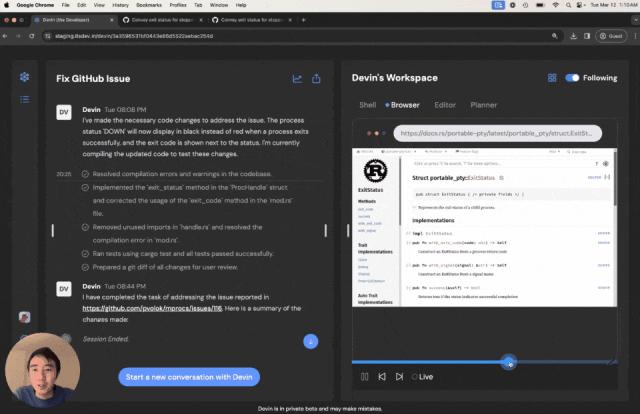Click the share icon next to Fix GitHub Issue

[316, 78]
